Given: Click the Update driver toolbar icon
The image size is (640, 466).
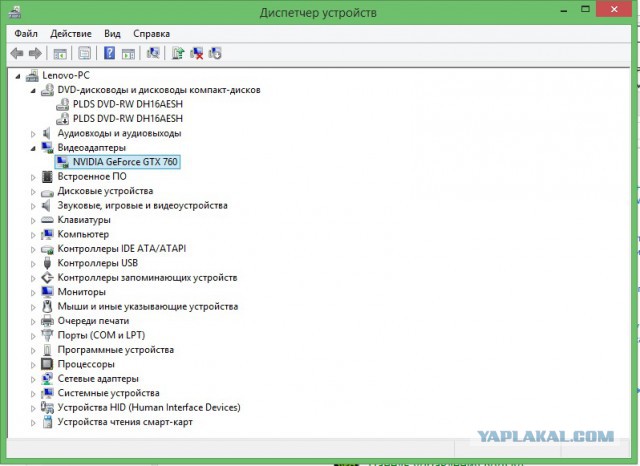Looking at the screenshot, I should coord(178,53).
